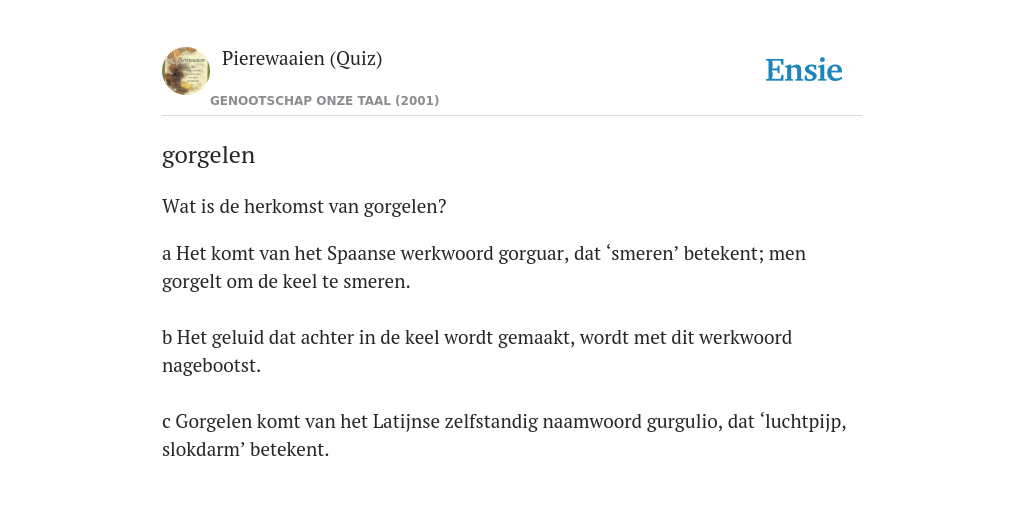The width and height of the screenshot is (1024, 512).
Task: Click the gorgelen heading
Action: point(208,156)
